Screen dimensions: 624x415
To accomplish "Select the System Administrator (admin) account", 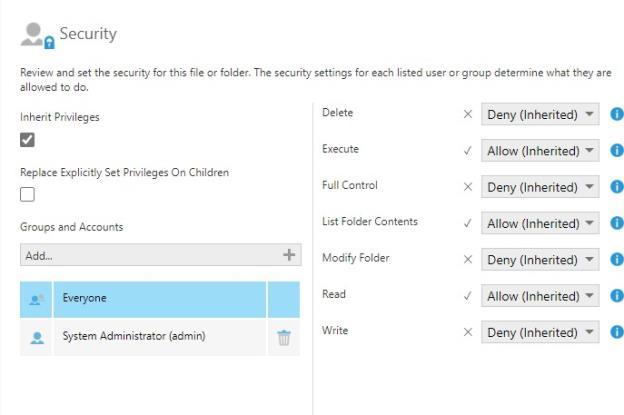I will (x=142, y=337).
